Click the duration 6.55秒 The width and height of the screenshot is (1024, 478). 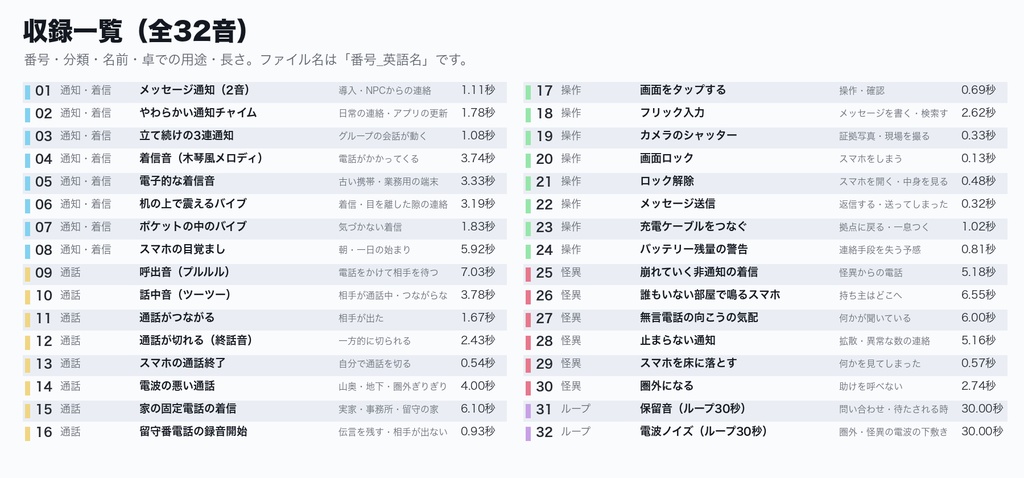point(978,295)
